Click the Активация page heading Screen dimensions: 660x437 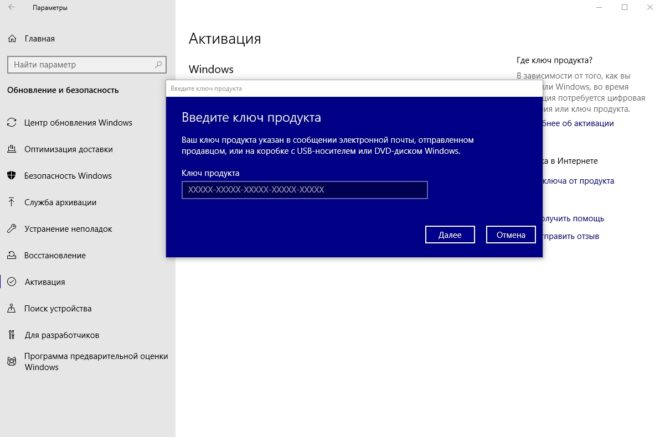click(225, 38)
